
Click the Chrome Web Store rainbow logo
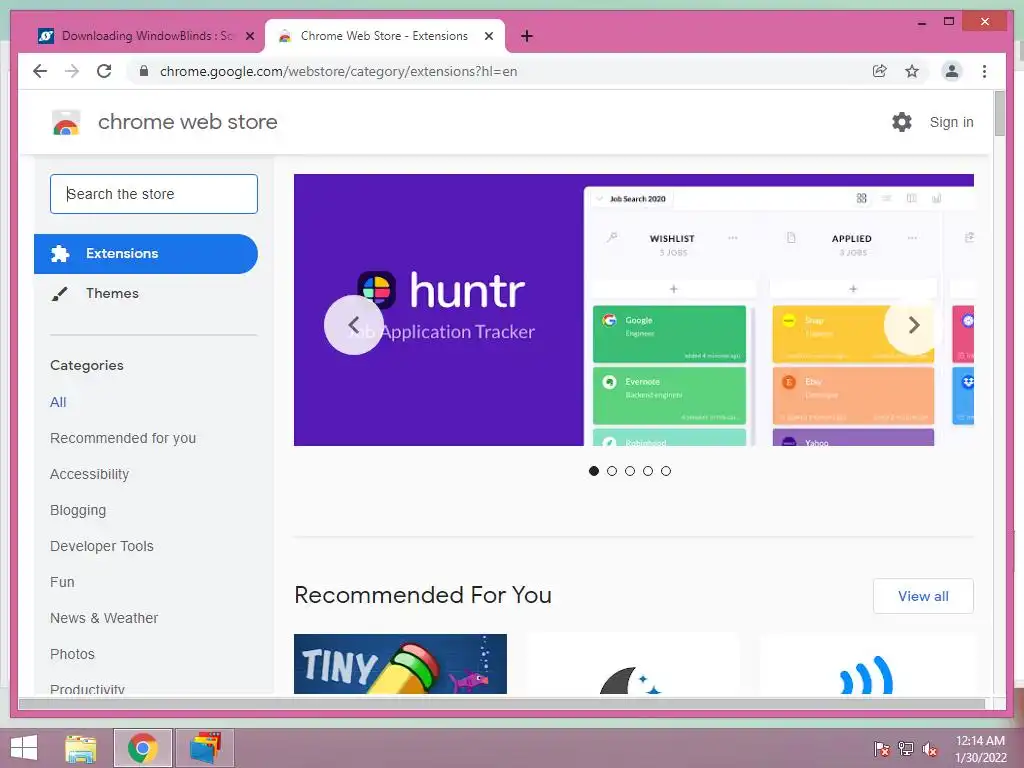click(x=66, y=122)
